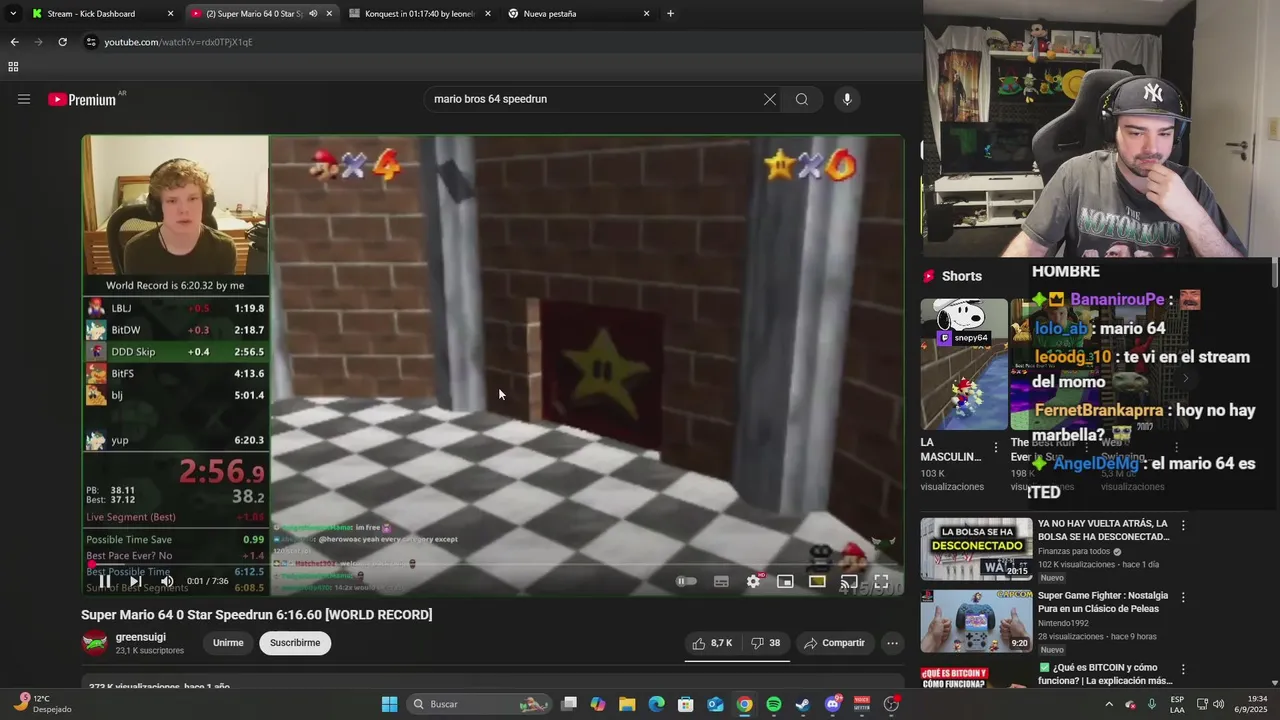1280x720 pixels.
Task: Start voice search with microphone
Action: 847,99
